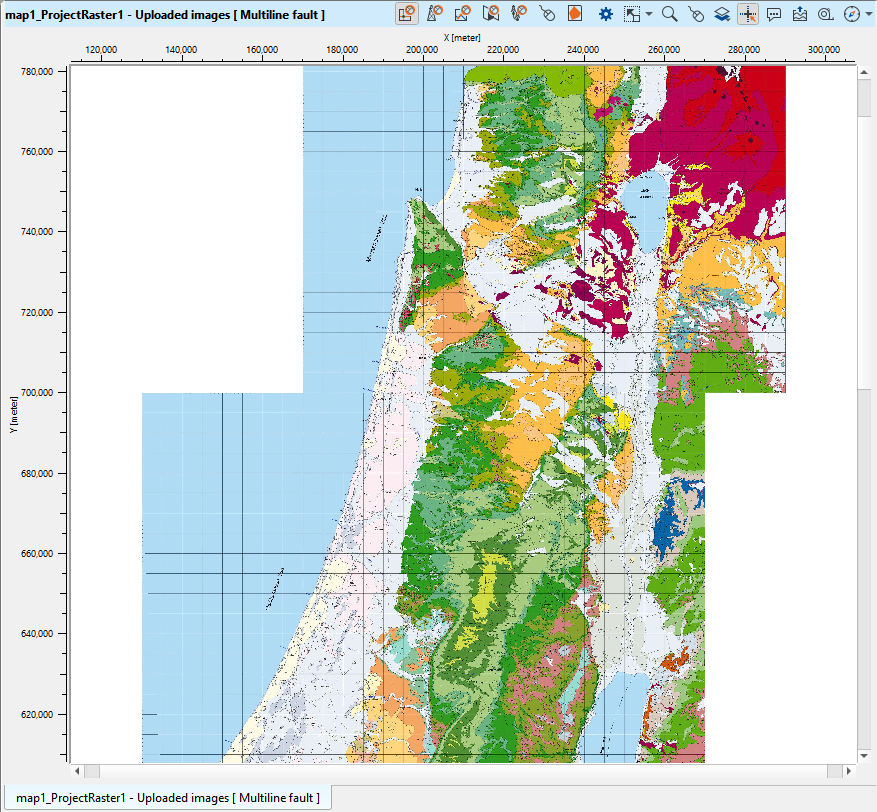
Task: Click the speech bubble annotation icon
Action: tap(774, 14)
